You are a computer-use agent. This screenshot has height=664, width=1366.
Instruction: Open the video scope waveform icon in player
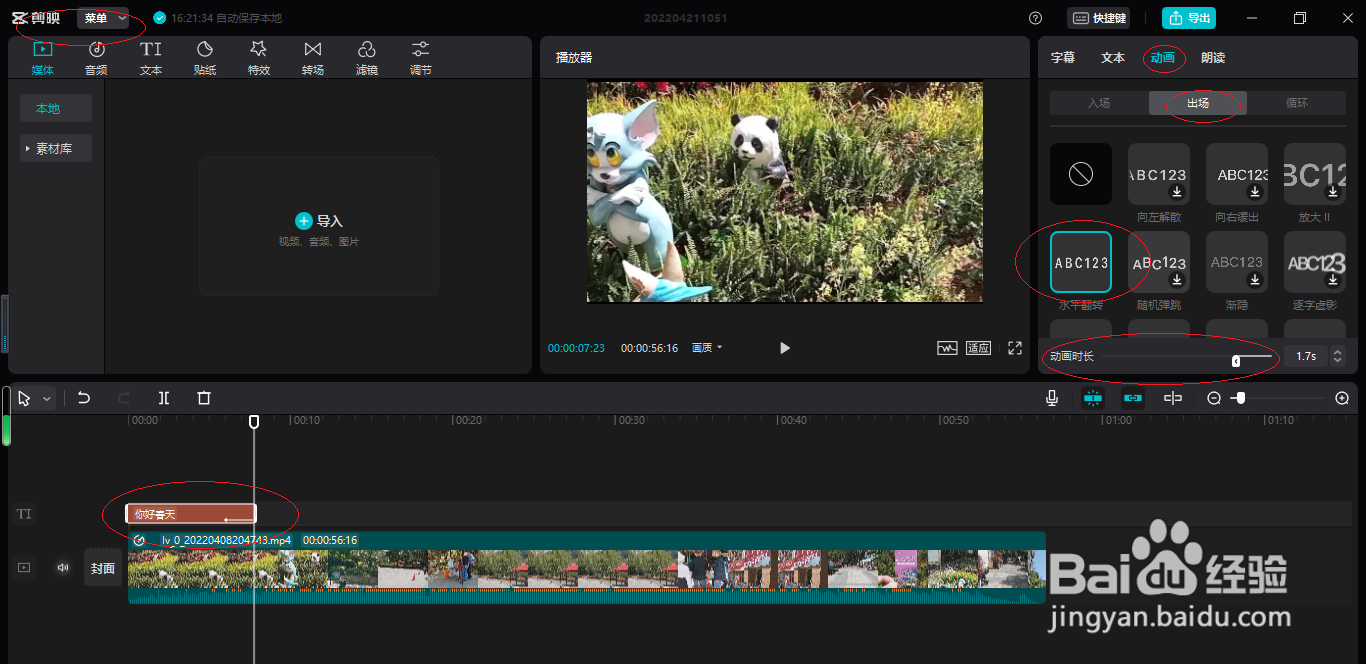point(947,348)
